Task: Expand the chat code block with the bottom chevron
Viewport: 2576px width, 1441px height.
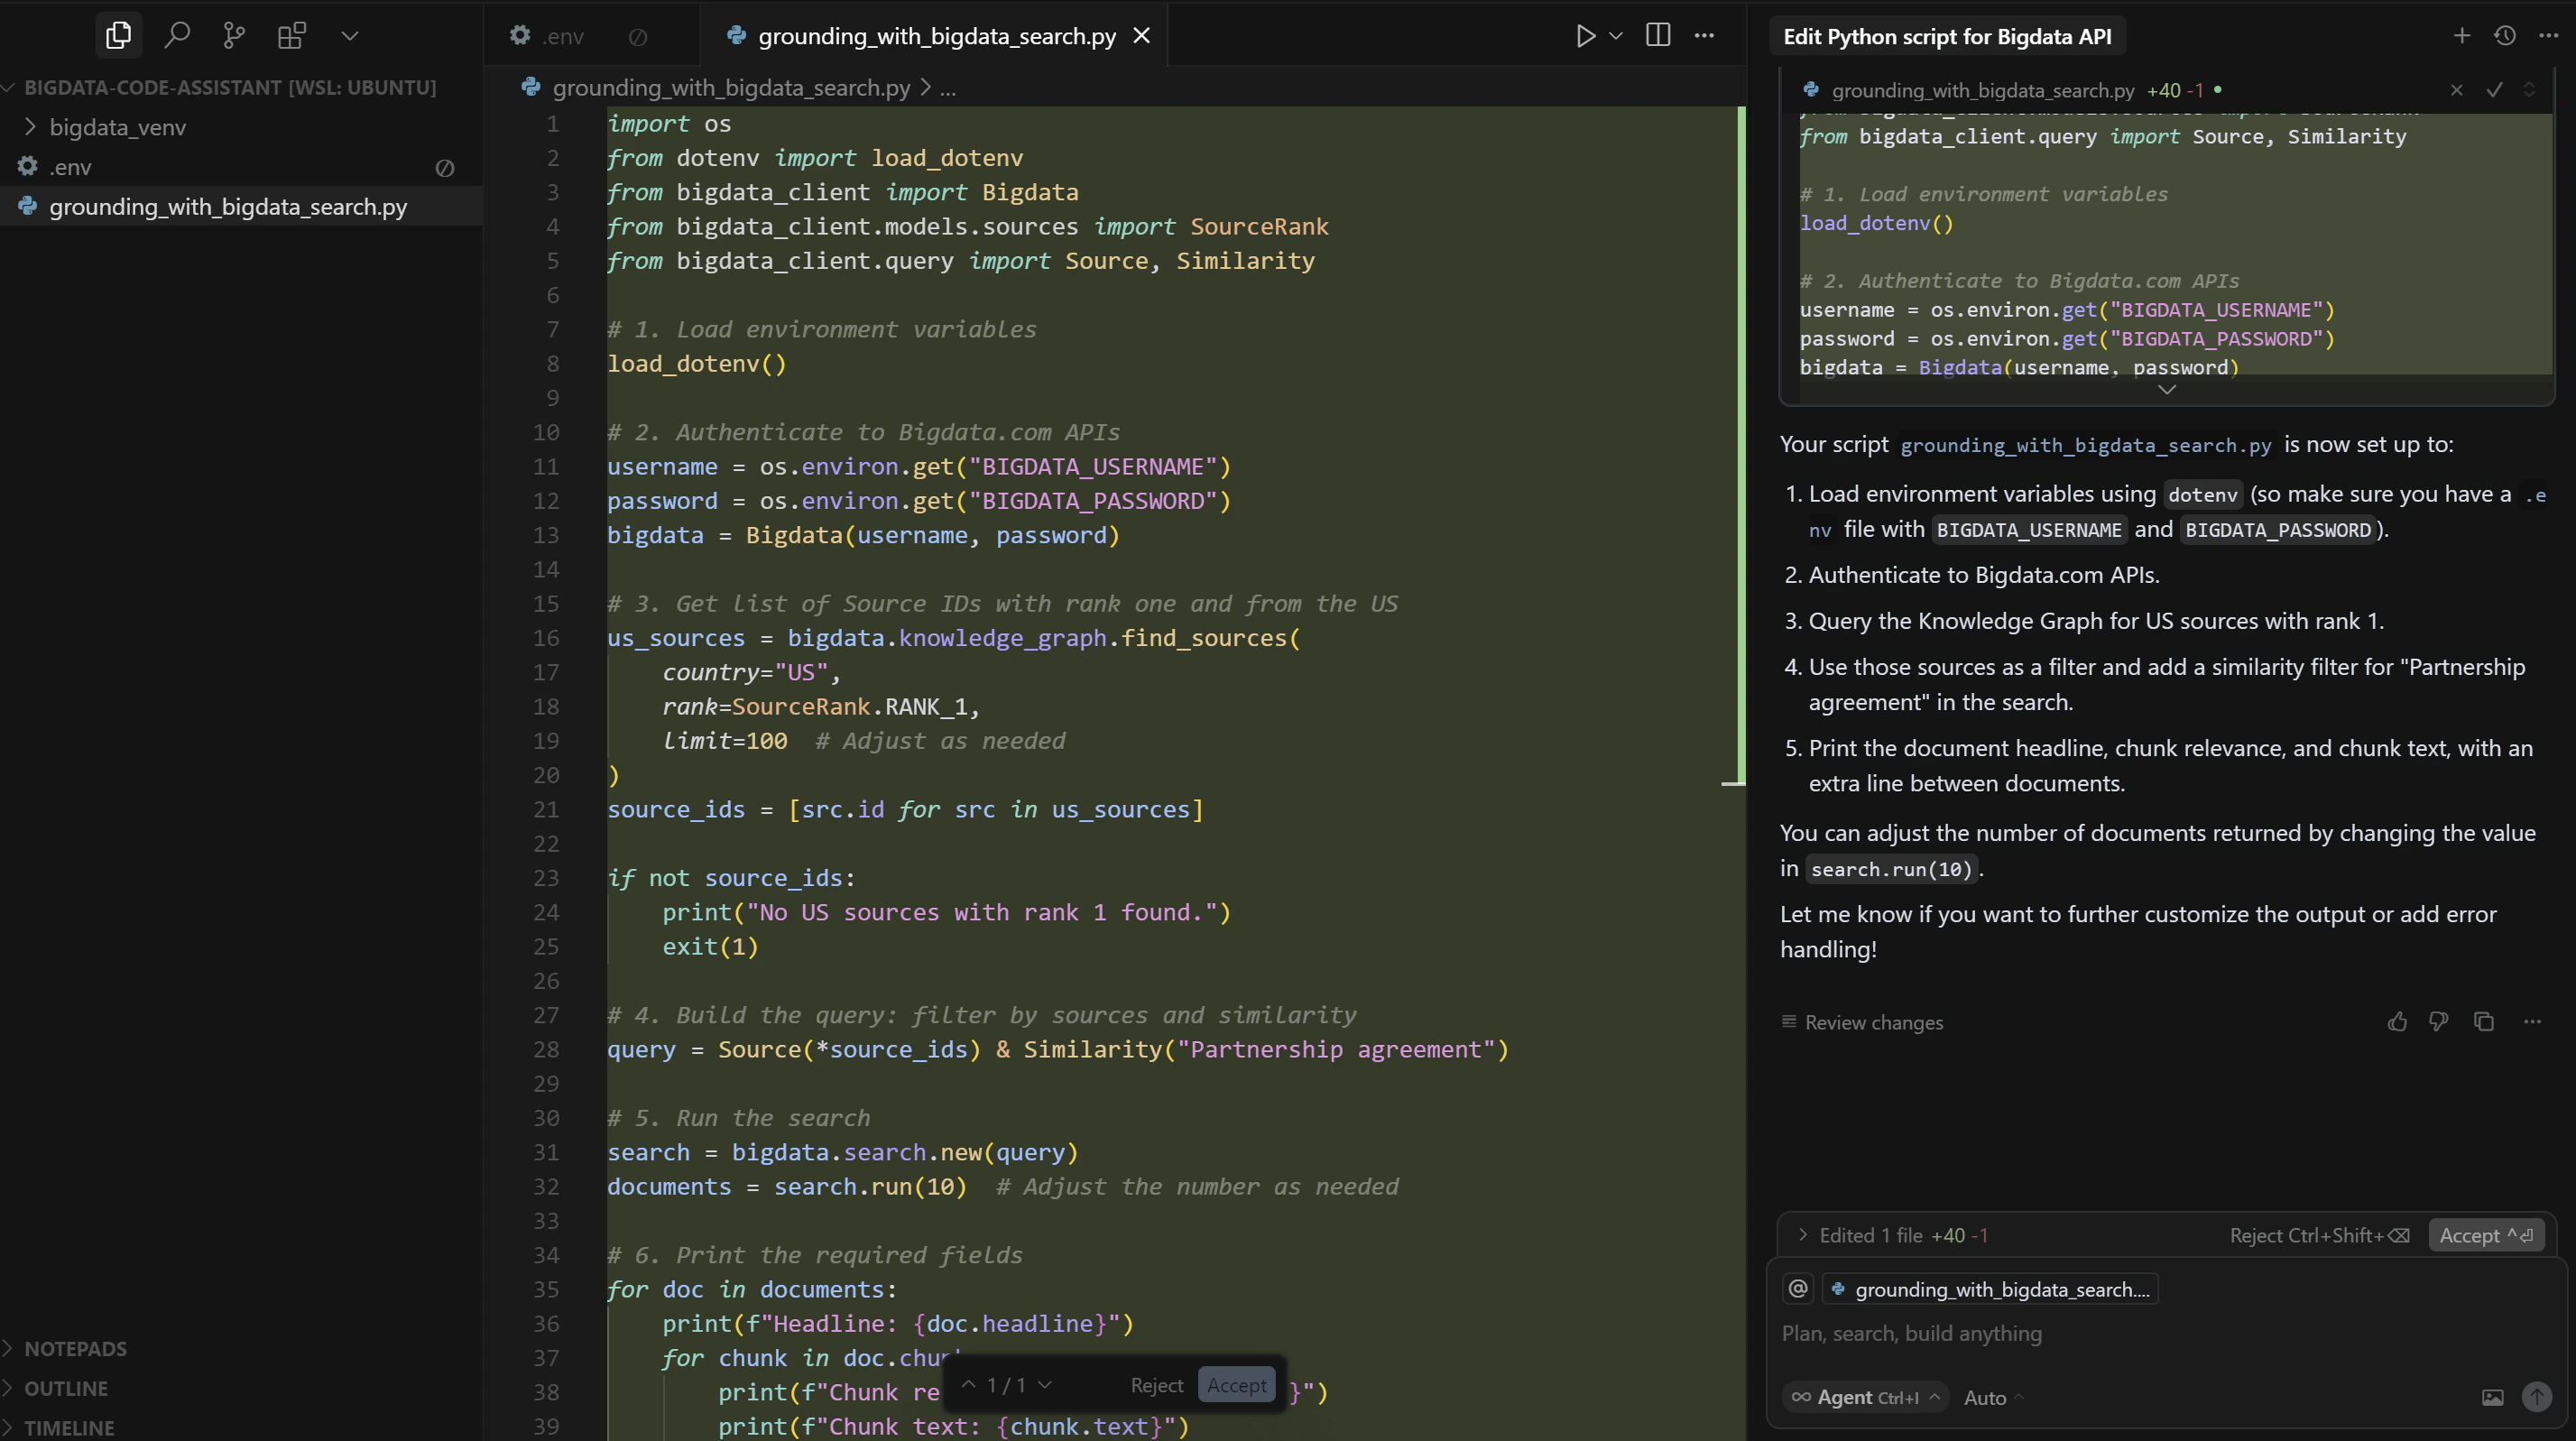Action: click(2167, 390)
